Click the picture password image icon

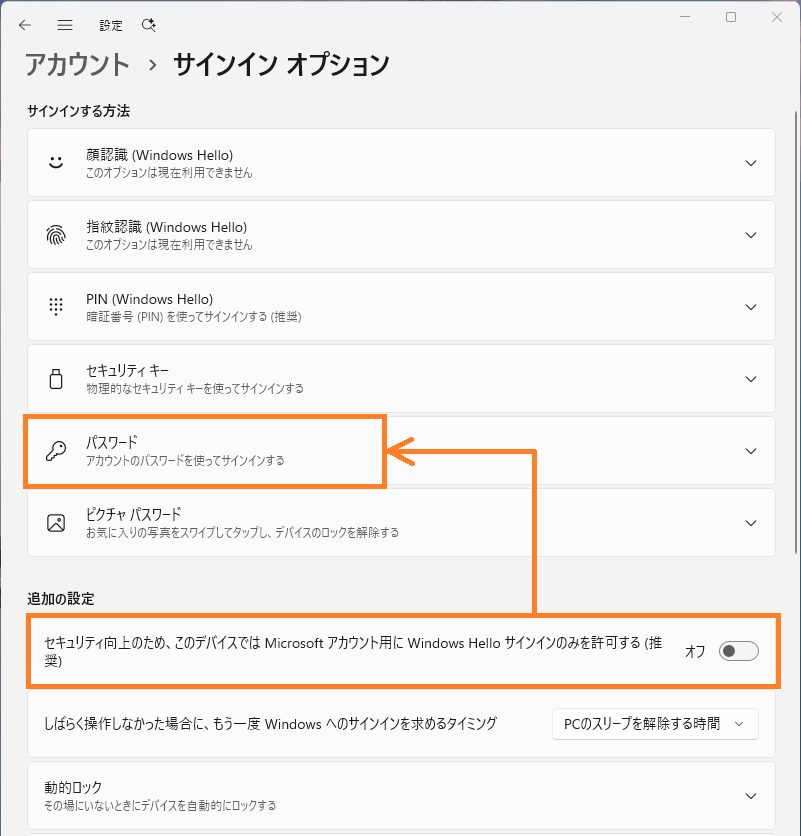click(x=56, y=523)
